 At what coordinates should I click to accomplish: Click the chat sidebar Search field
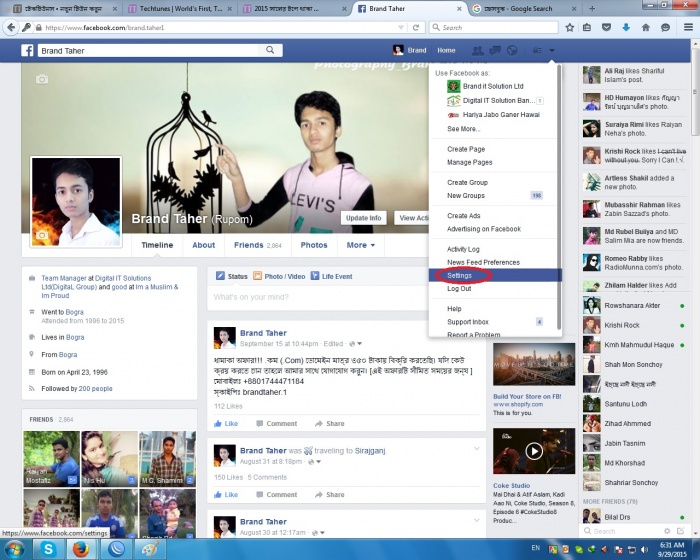[x=621, y=531]
